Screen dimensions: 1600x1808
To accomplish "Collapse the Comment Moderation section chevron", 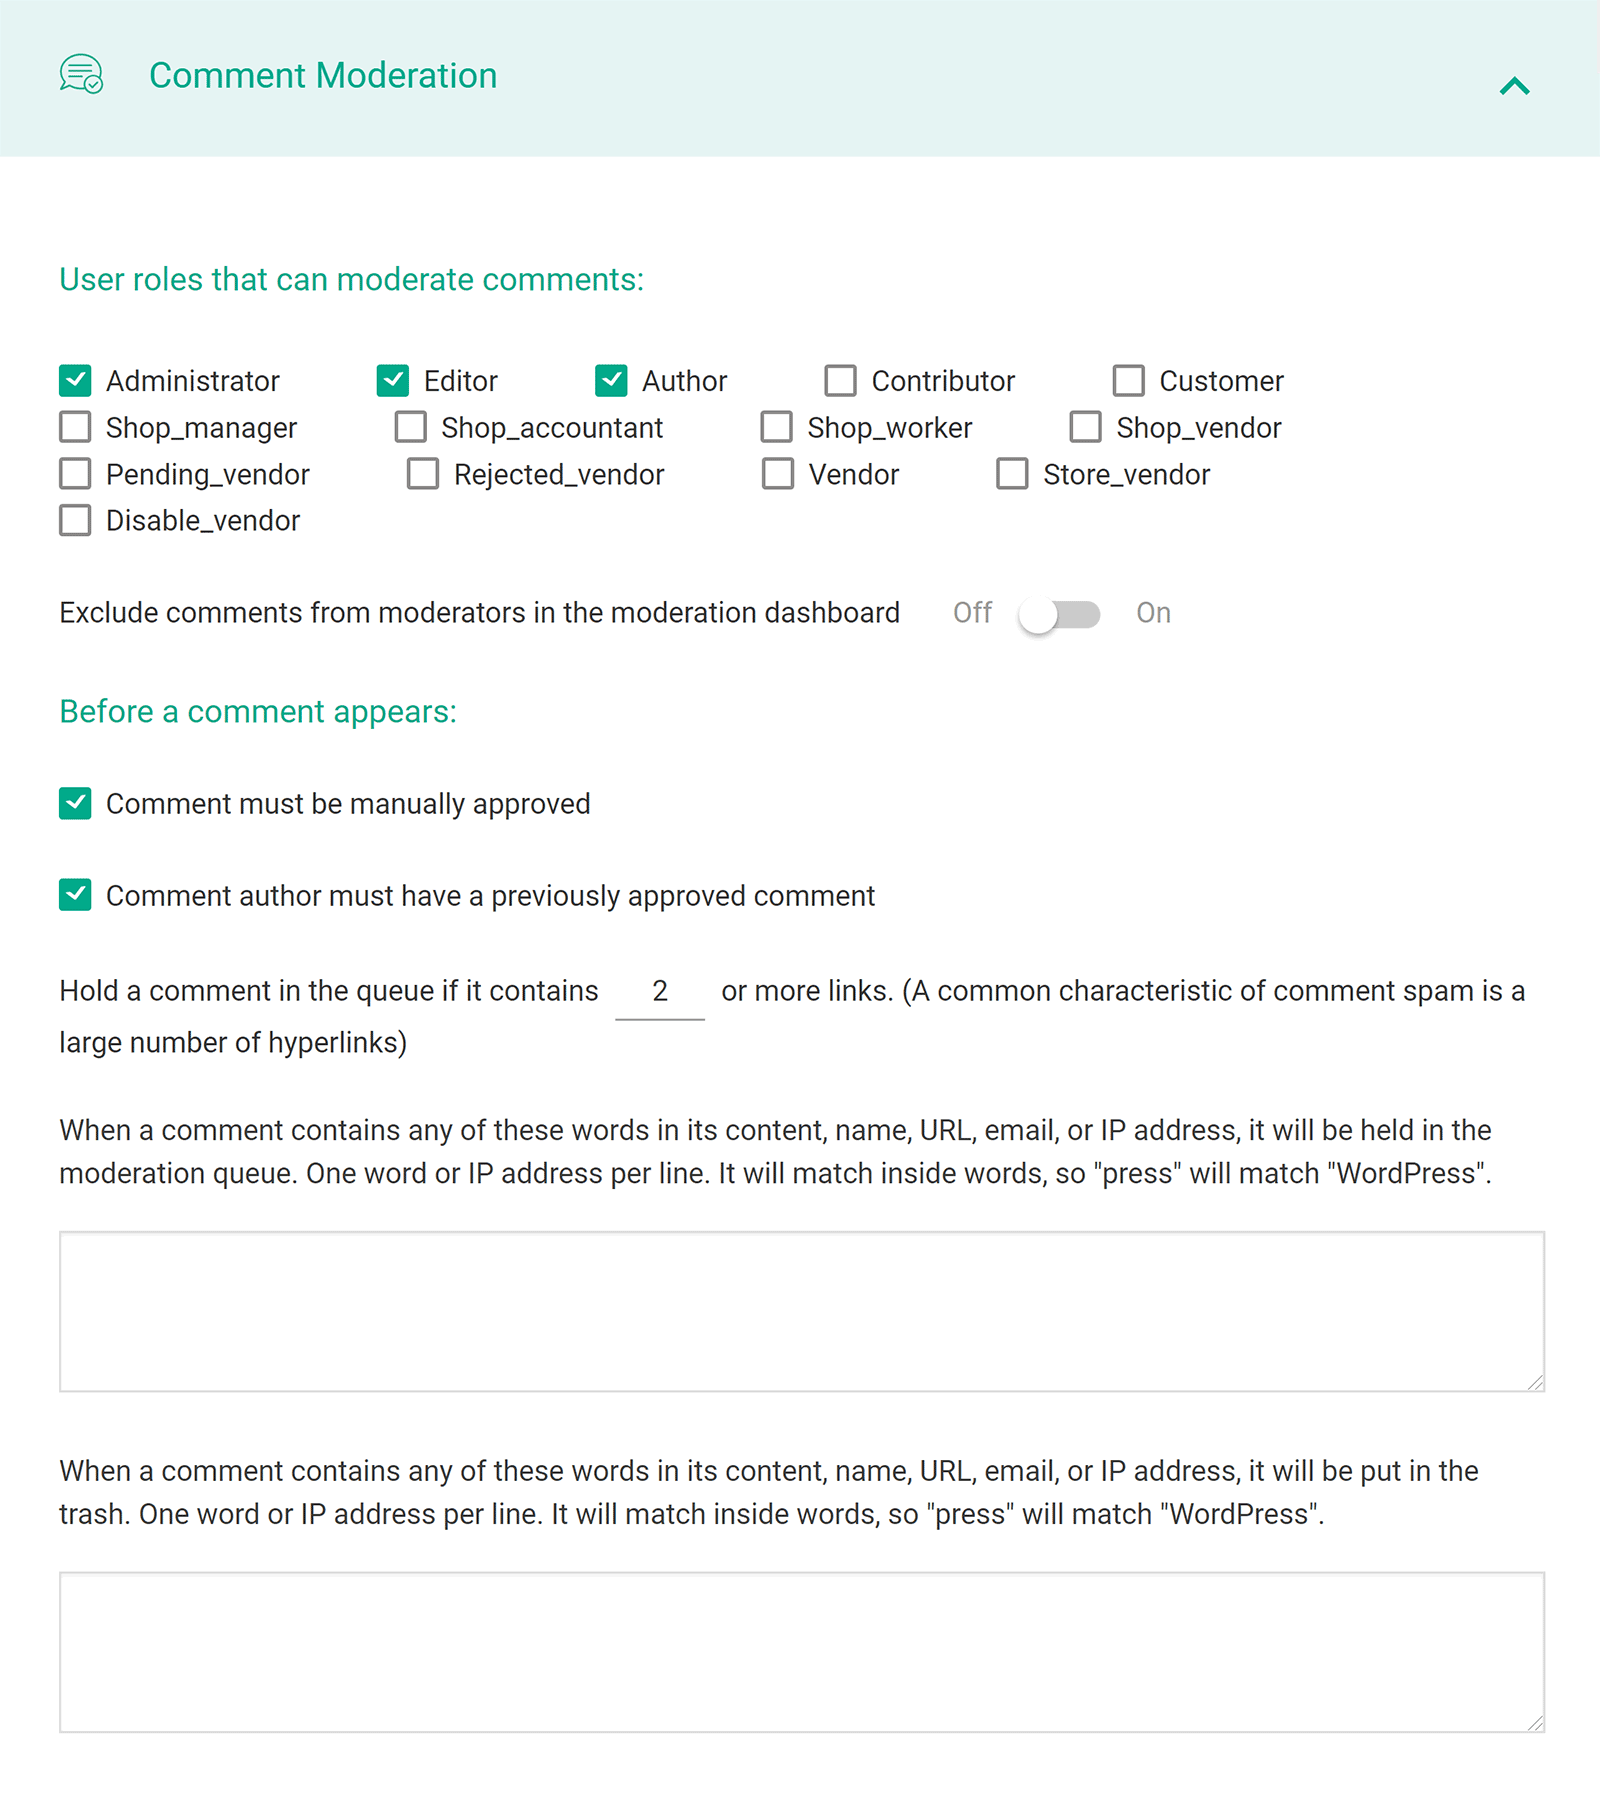I will tap(1514, 86).
